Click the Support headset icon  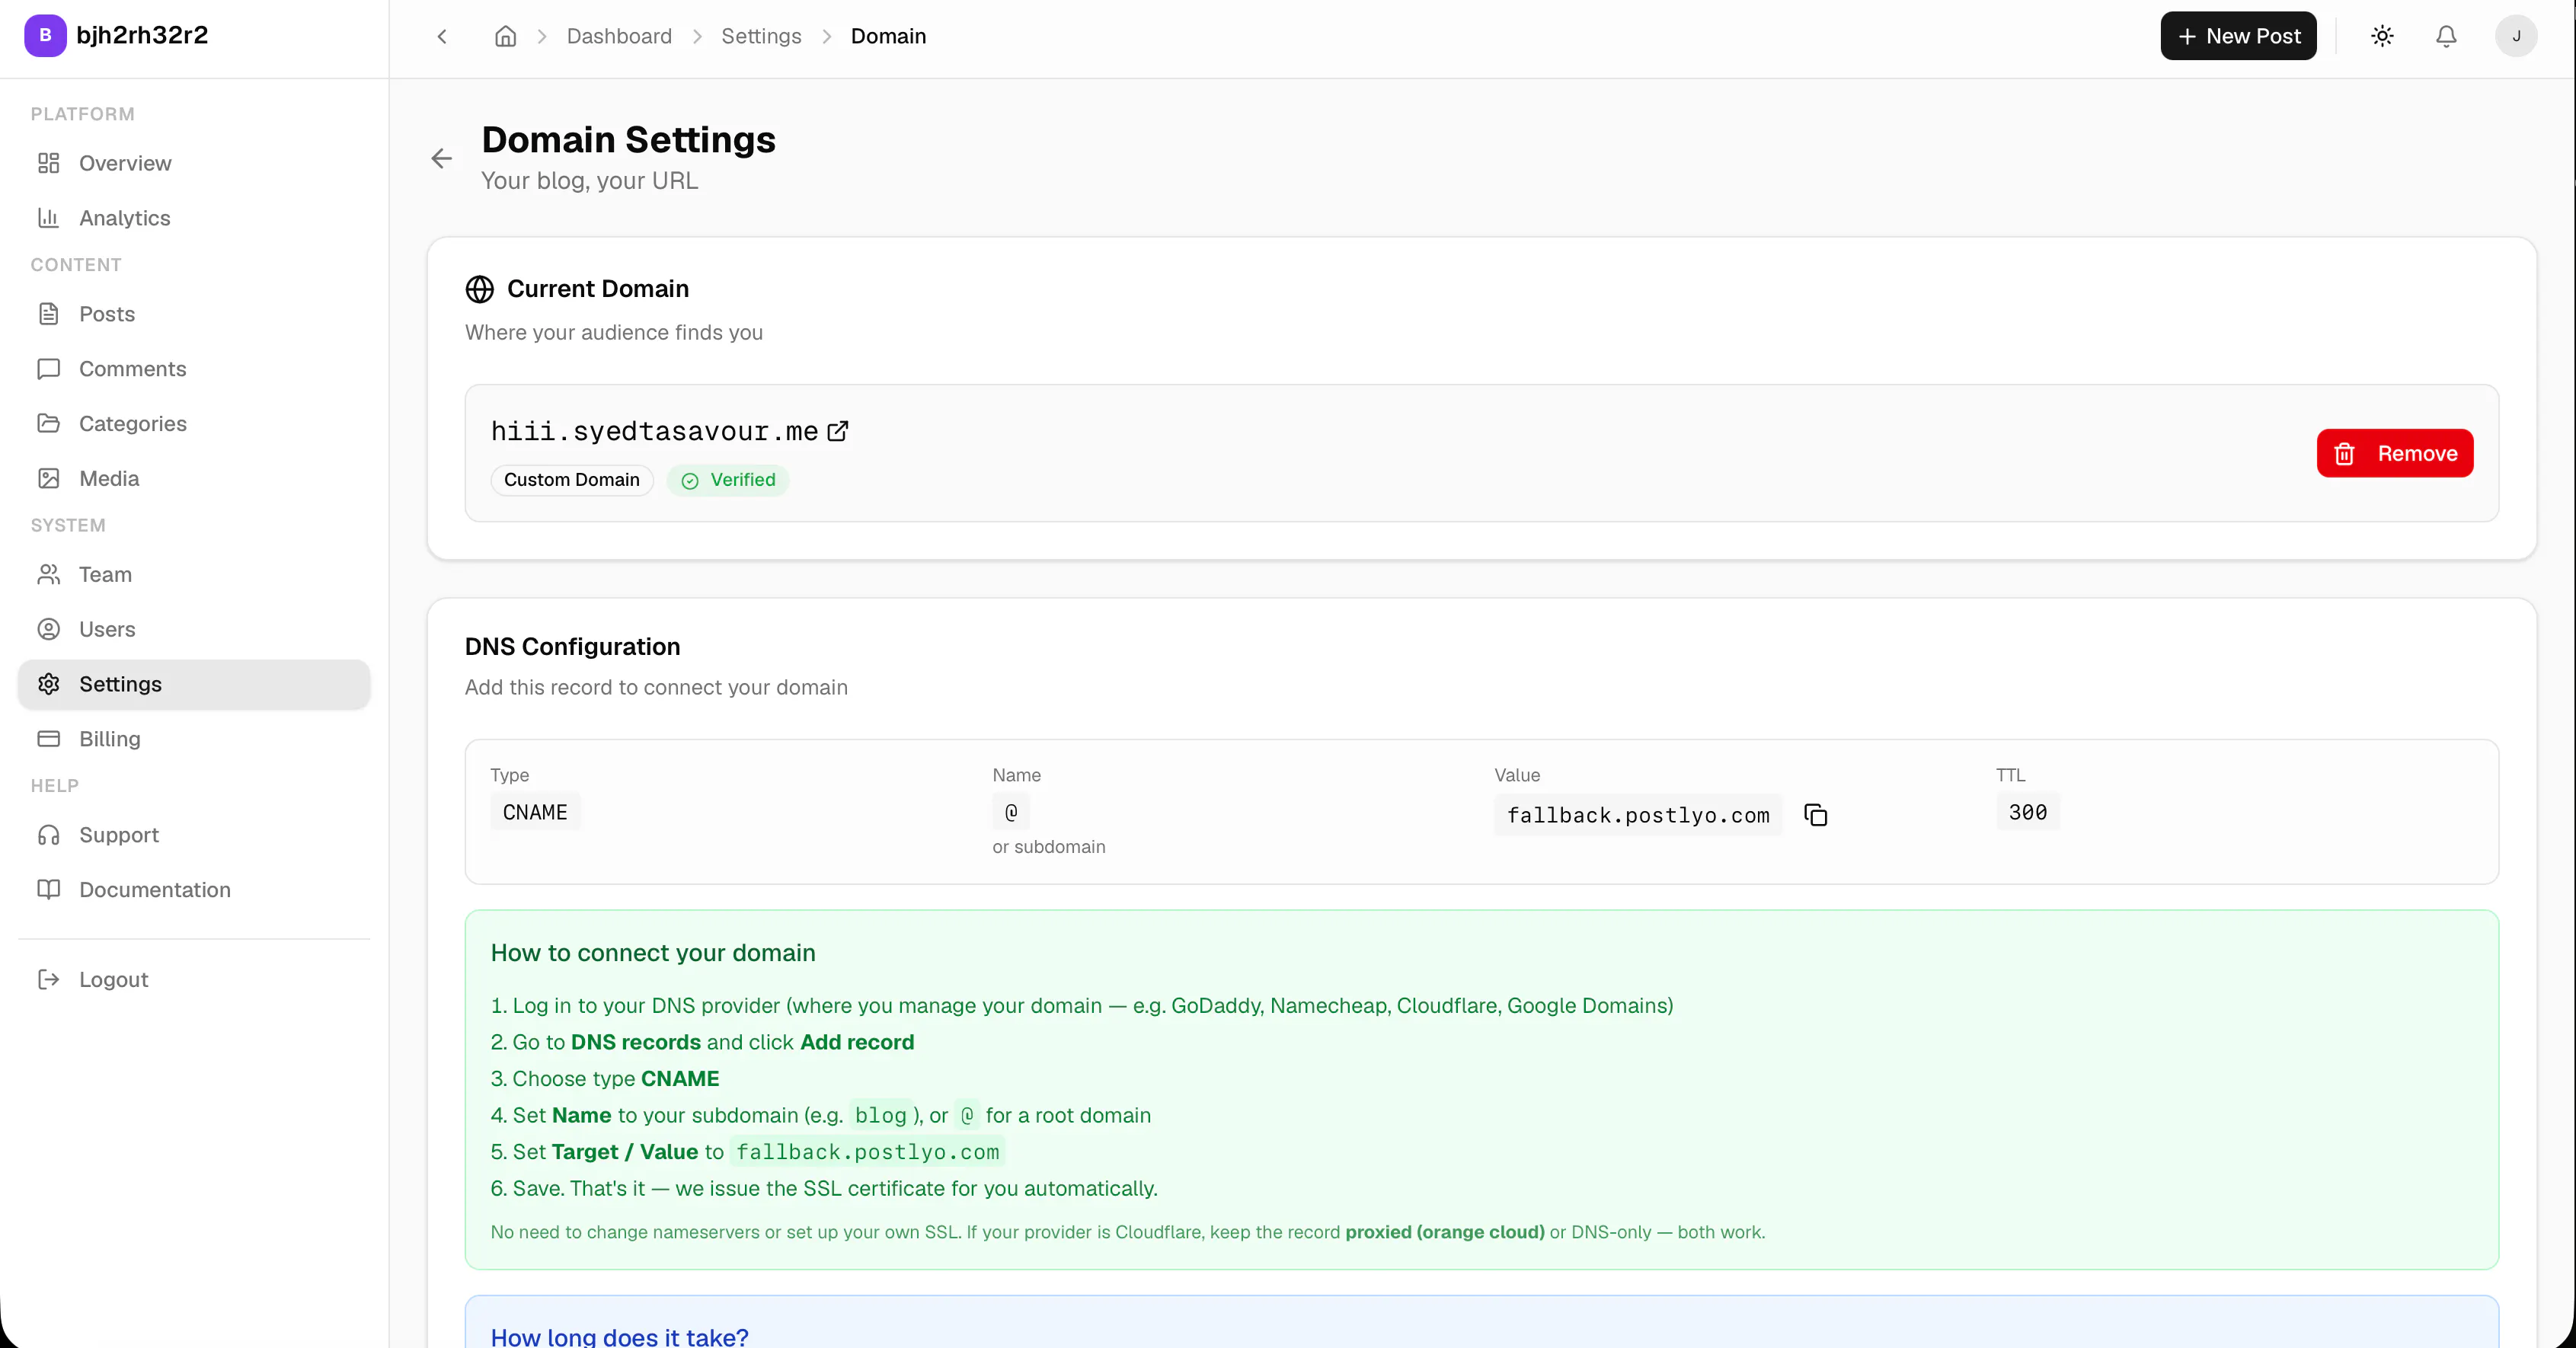point(49,835)
